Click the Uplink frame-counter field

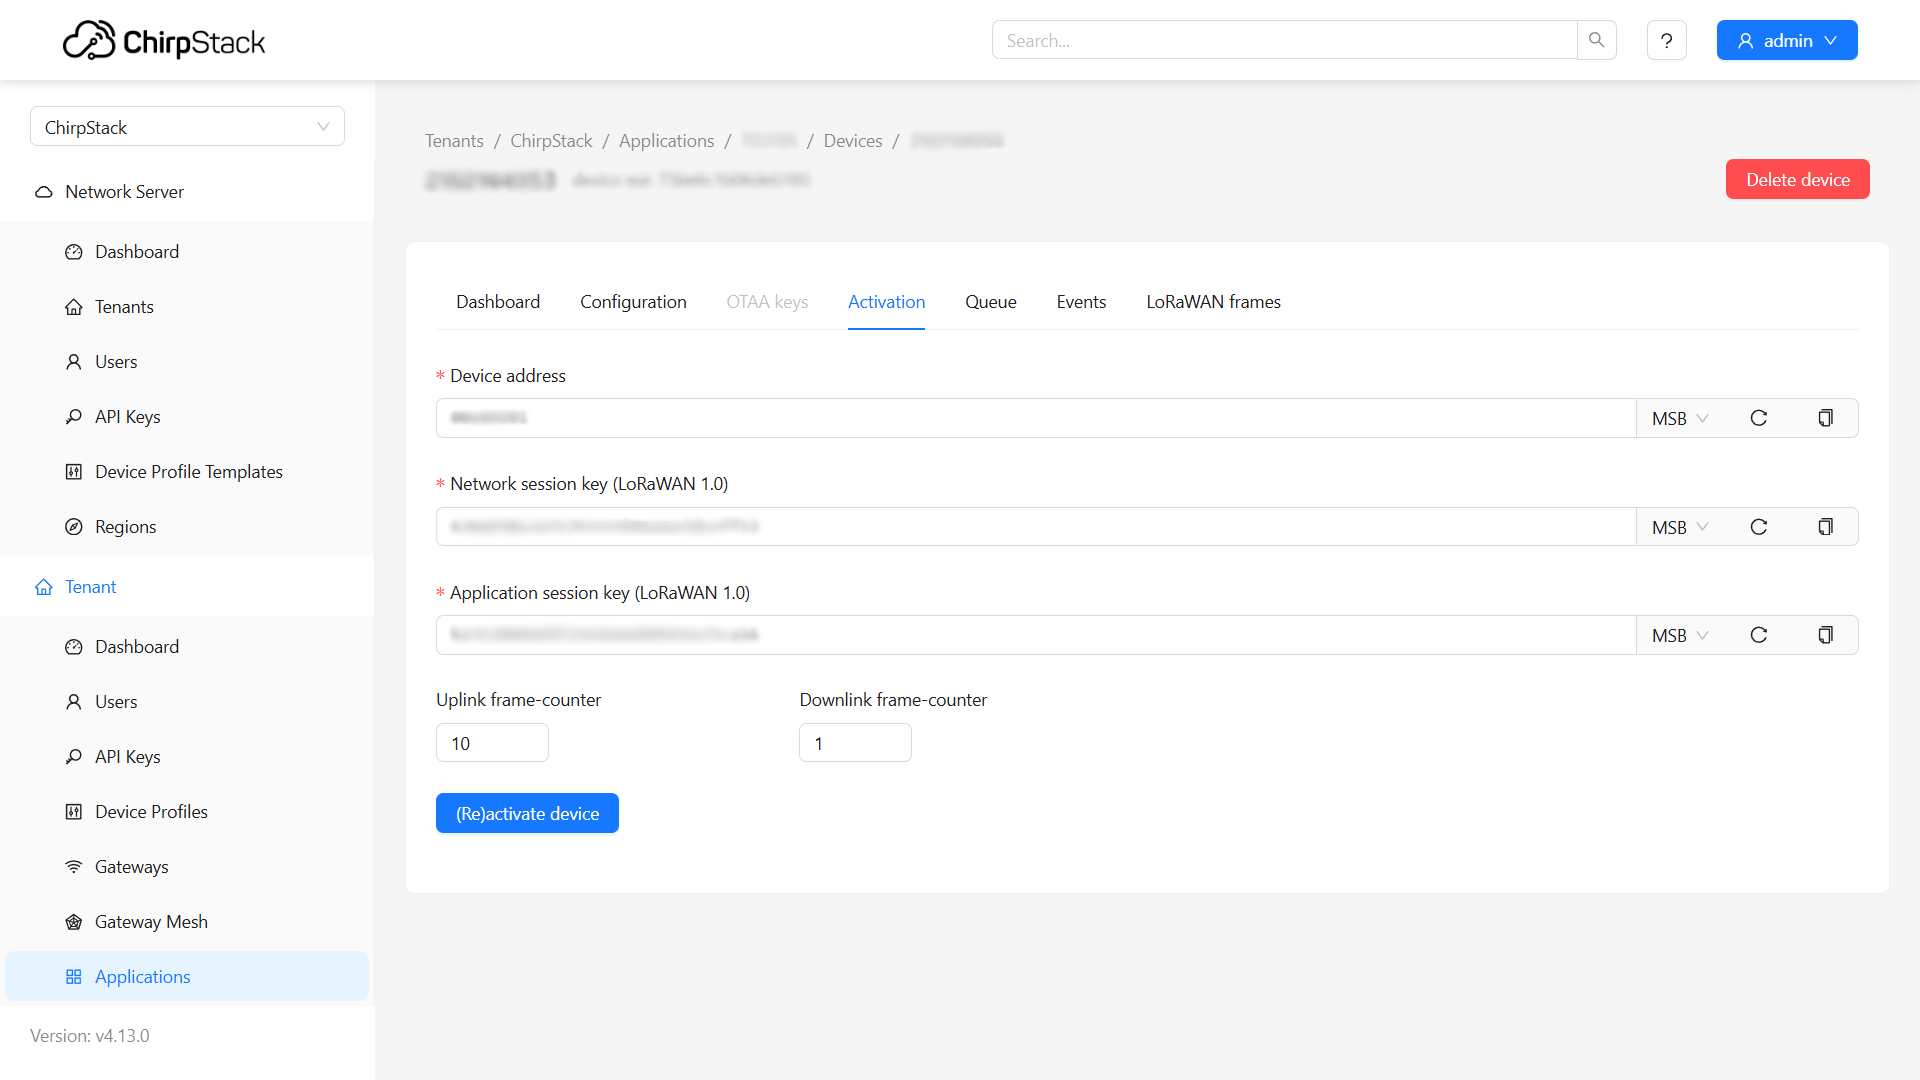click(492, 743)
